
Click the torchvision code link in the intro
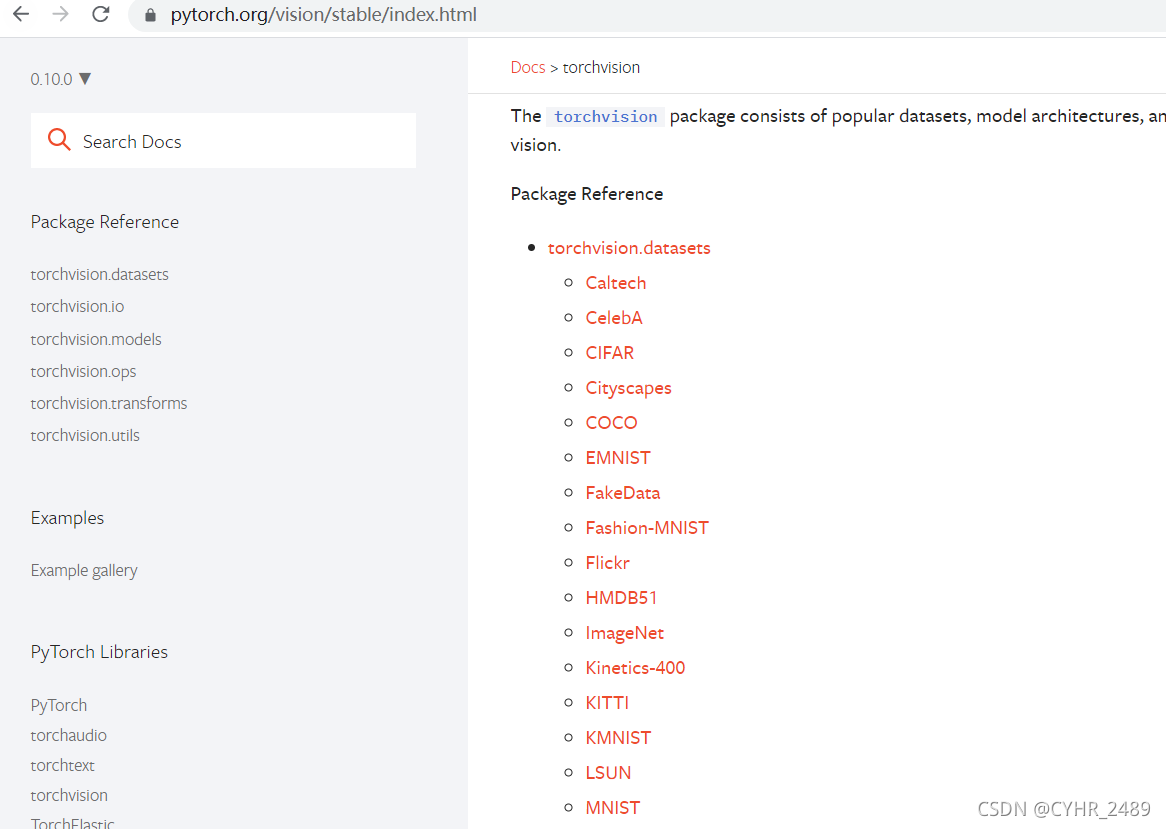pos(605,117)
